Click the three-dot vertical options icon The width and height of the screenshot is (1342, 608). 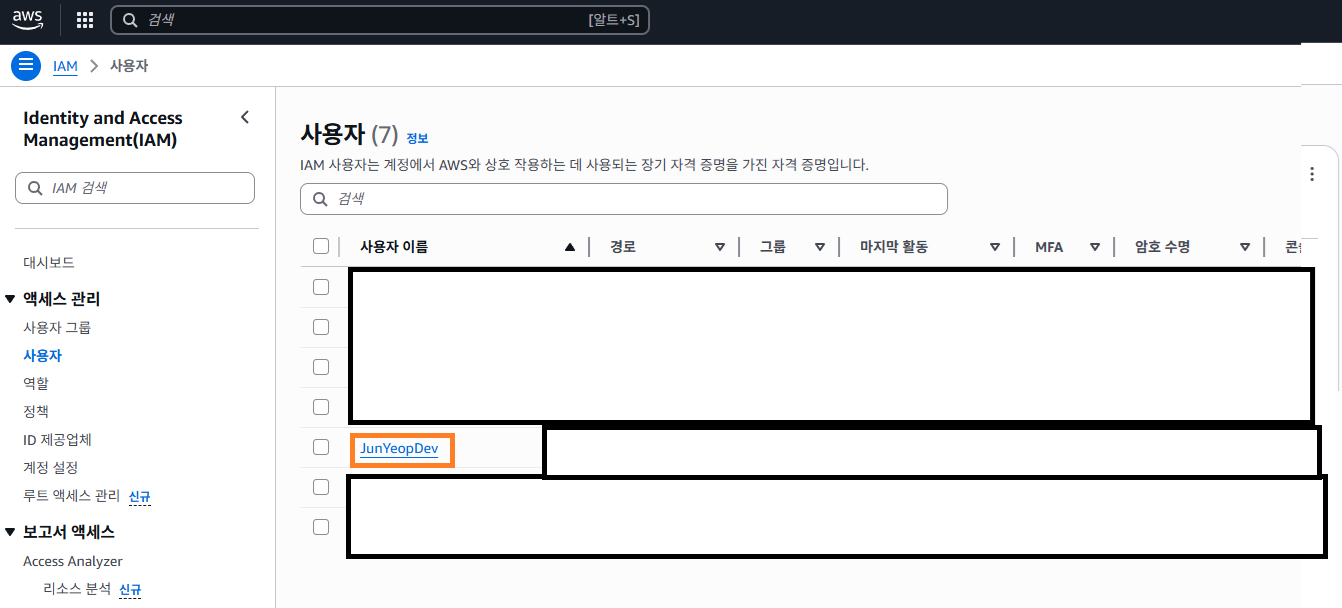(x=1312, y=174)
